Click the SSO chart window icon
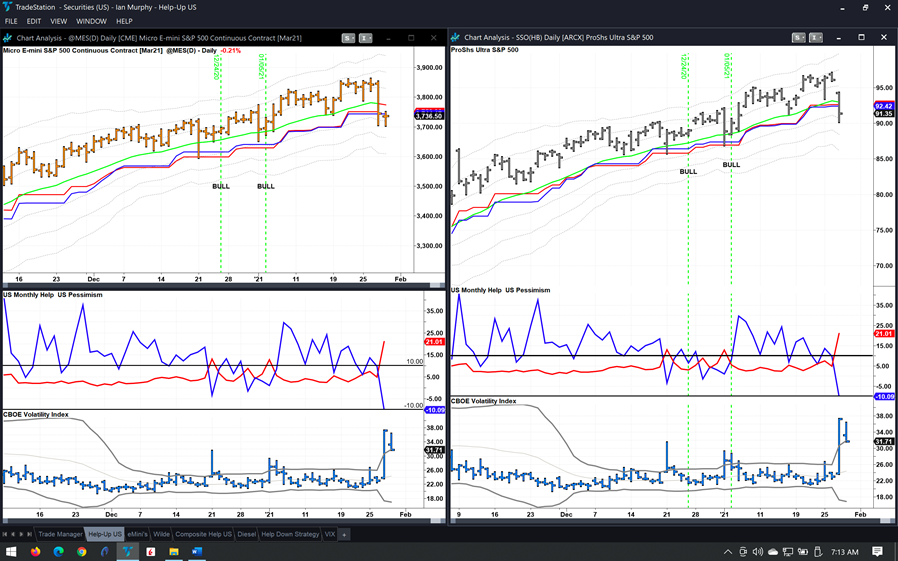Screen dimensions: 898x561 456,38
